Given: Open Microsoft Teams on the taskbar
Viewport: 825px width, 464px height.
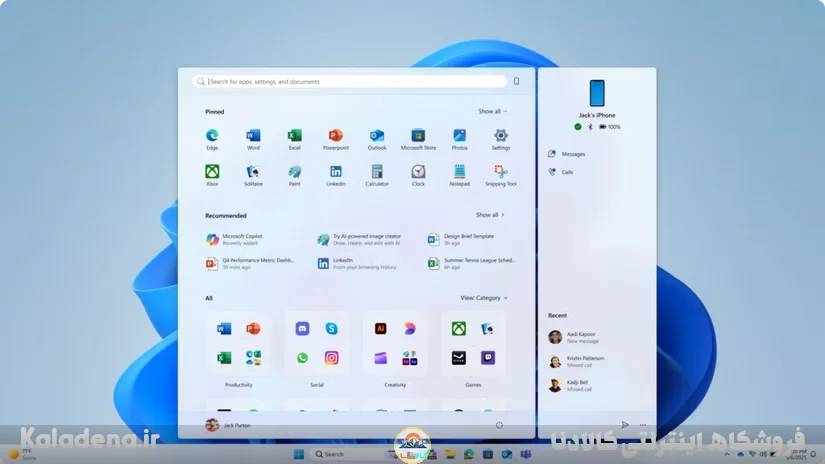Looking at the screenshot, I should pos(526,454).
